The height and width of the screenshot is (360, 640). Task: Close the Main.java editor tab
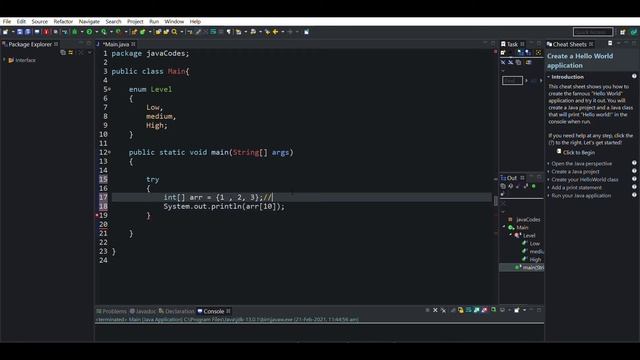click(x=133, y=44)
